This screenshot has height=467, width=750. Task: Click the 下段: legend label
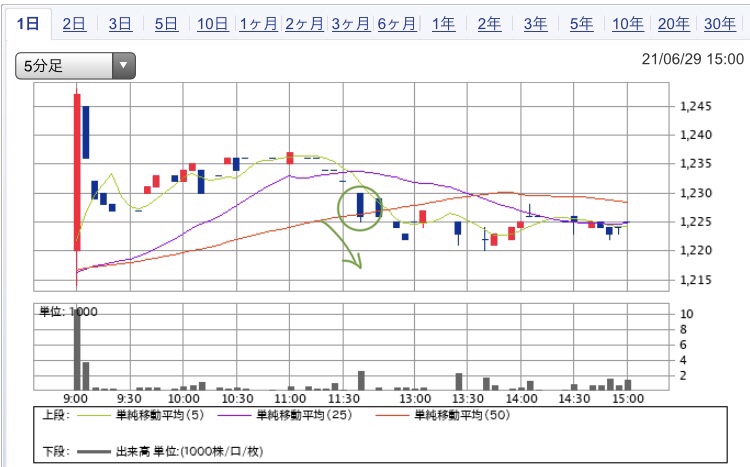click(x=56, y=451)
